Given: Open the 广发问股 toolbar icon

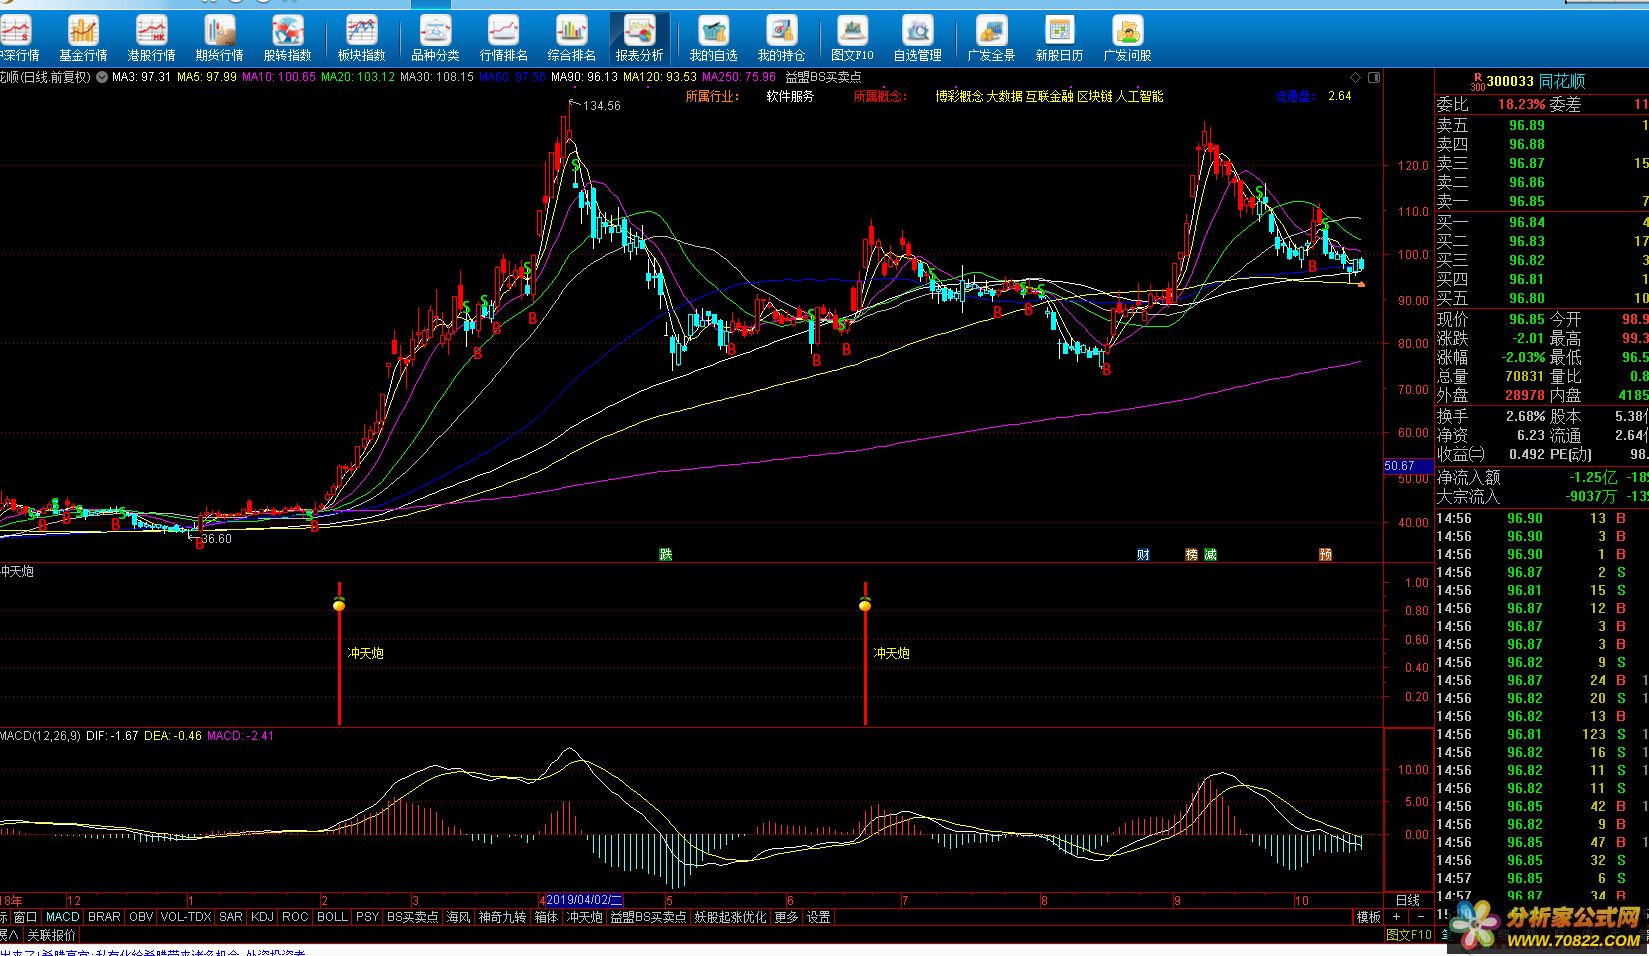Looking at the screenshot, I should [1127, 39].
